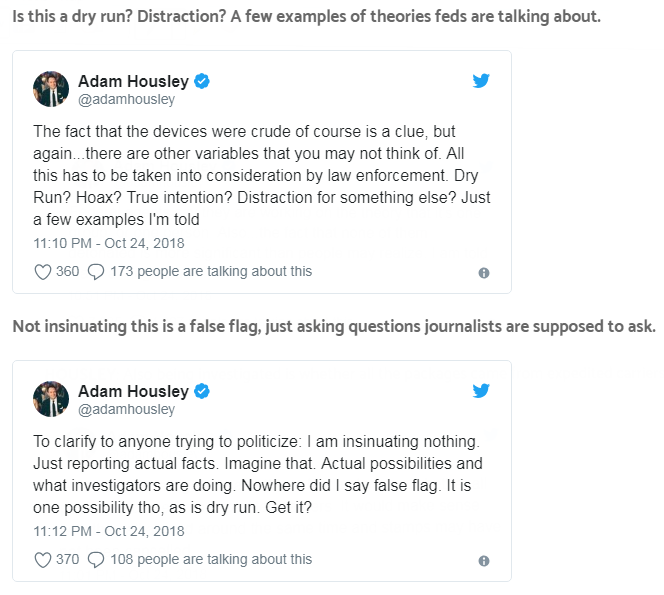Open info icon on second tweet
664x595 pixels.
pos(484,561)
